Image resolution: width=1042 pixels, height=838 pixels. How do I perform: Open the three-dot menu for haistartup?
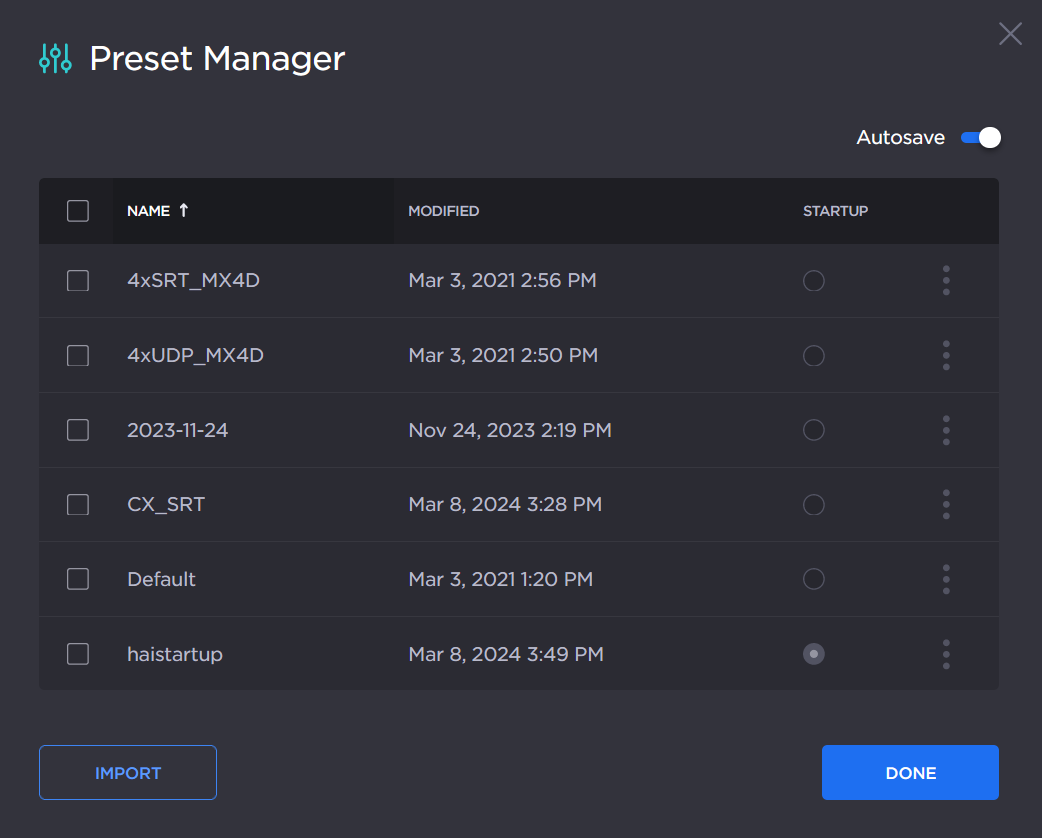click(945, 654)
